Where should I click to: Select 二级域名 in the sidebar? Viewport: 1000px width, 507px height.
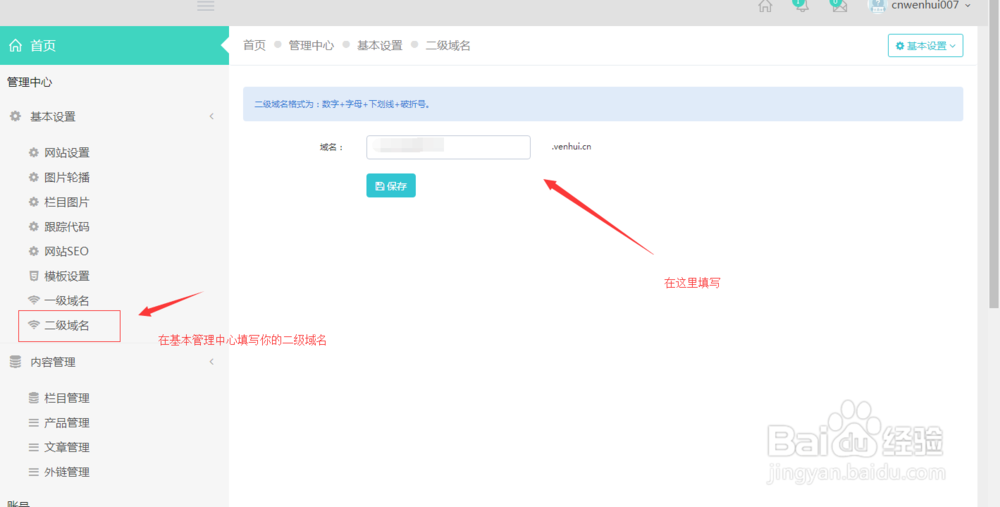tap(69, 326)
